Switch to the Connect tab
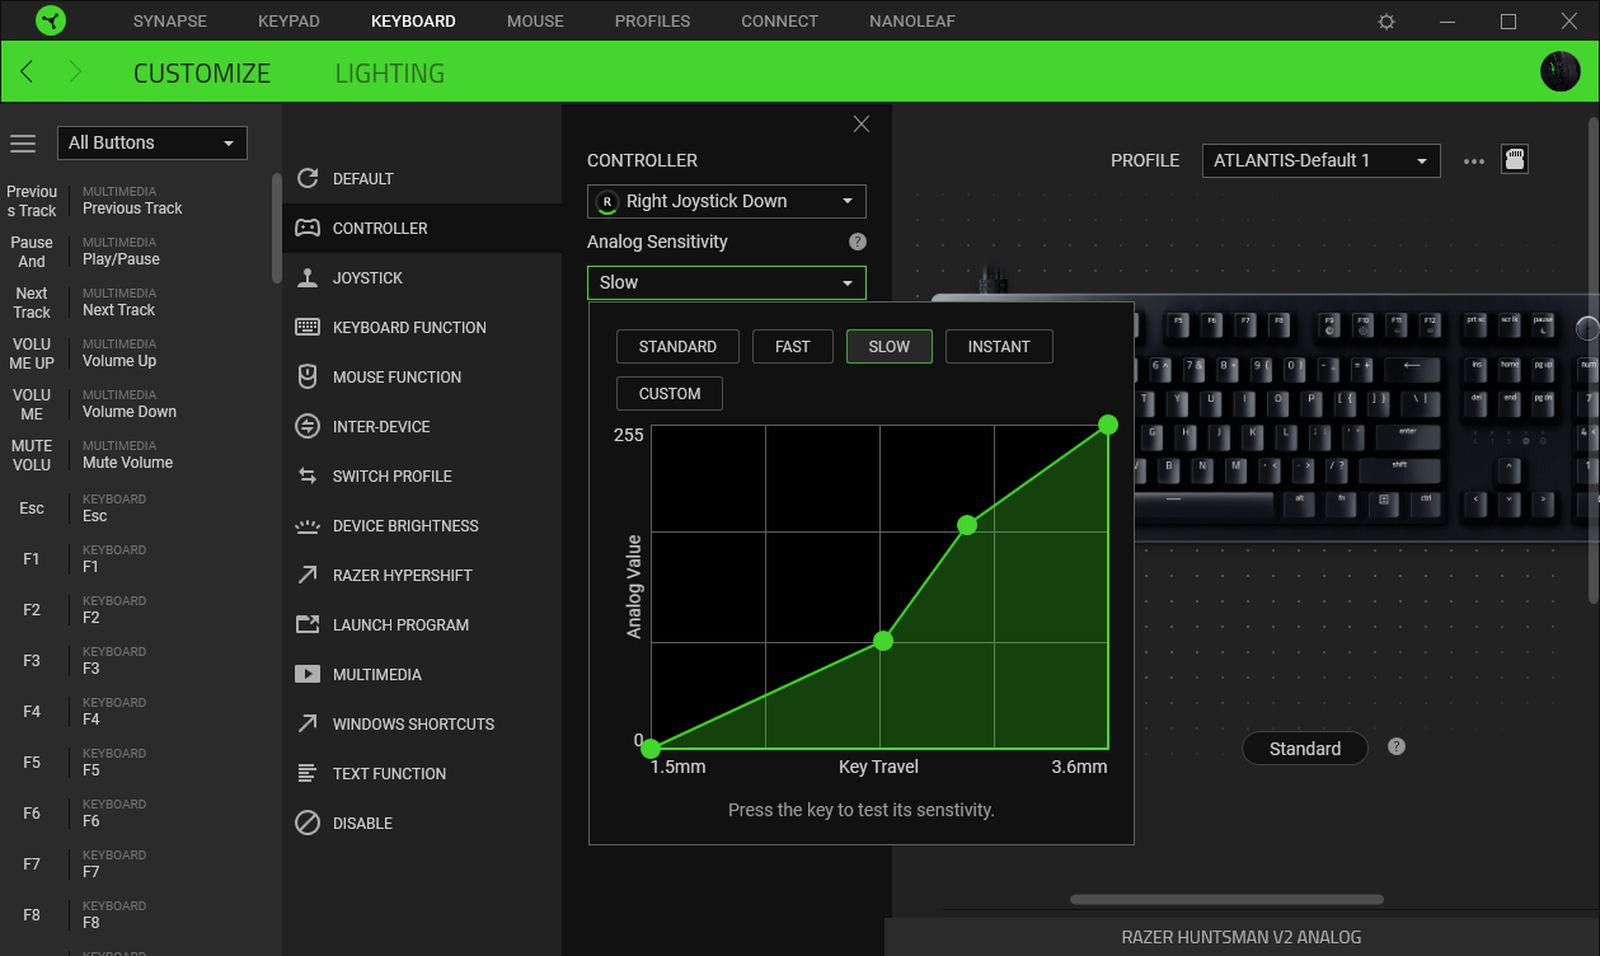1600x956 pixels. point(779,21)
